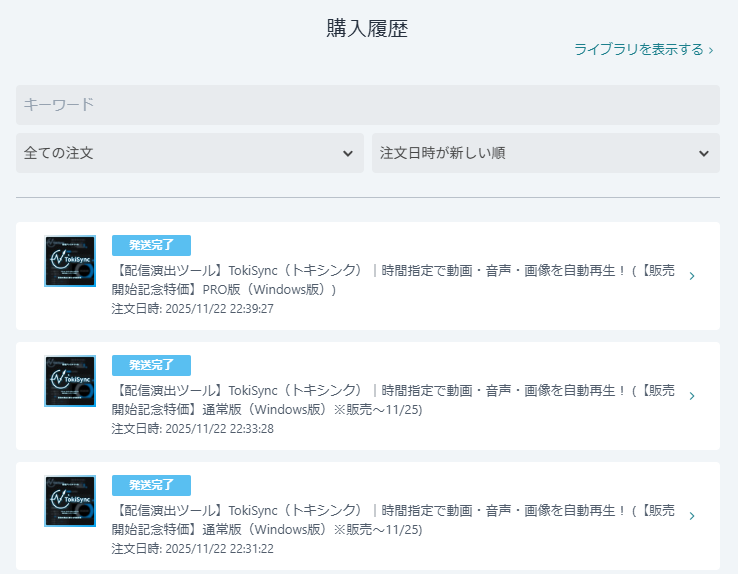The height and width of the screenshot is (574, 738).
Task: Open the 全ての注文 filter dropdown
Action: [x=190, y=153]
